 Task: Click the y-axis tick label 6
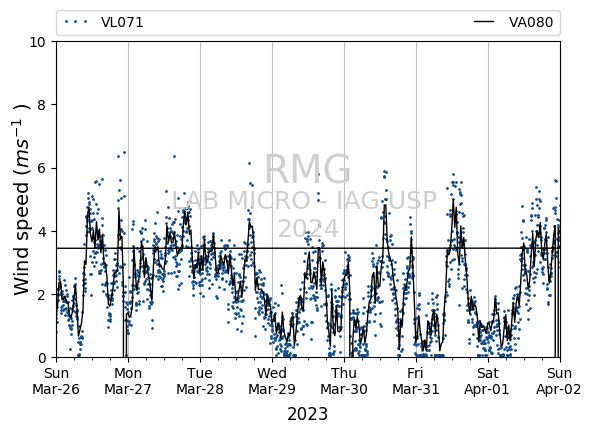click(x=42, y=168)
